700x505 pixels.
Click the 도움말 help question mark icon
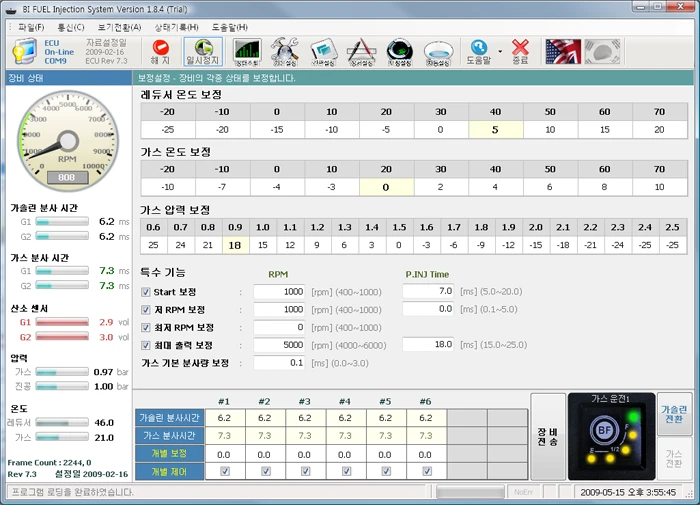(x=479, y=47)
